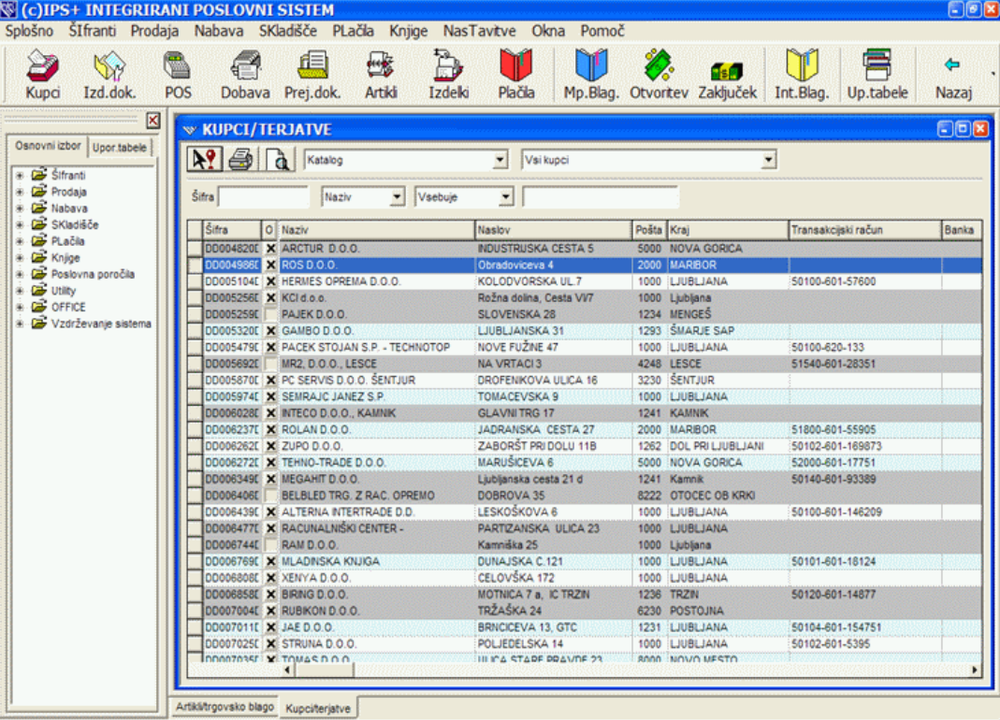The height and width of the screenshot is (720, 1000).
Task: Toggle the O checkbox for PAJEK D.O.O.
Action: (270, 314)
